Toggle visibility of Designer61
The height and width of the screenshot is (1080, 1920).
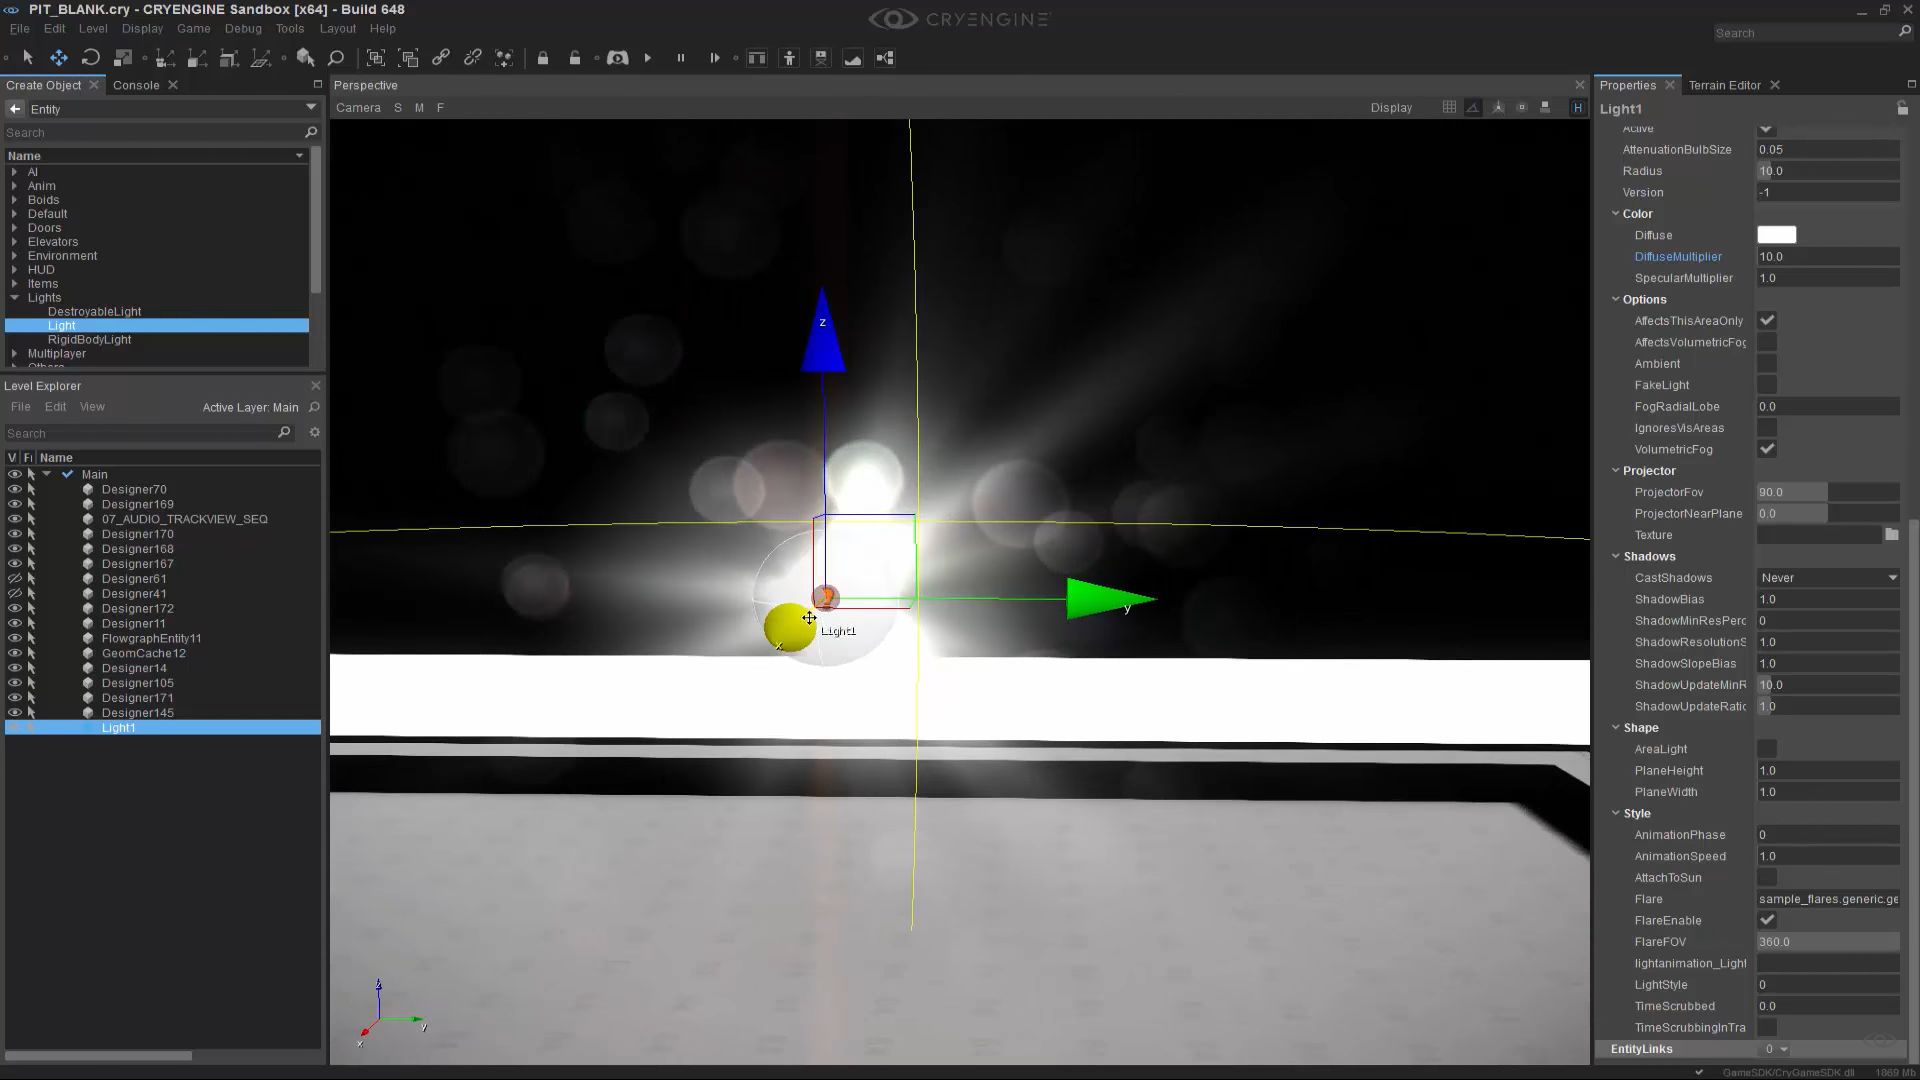point(14,579)
